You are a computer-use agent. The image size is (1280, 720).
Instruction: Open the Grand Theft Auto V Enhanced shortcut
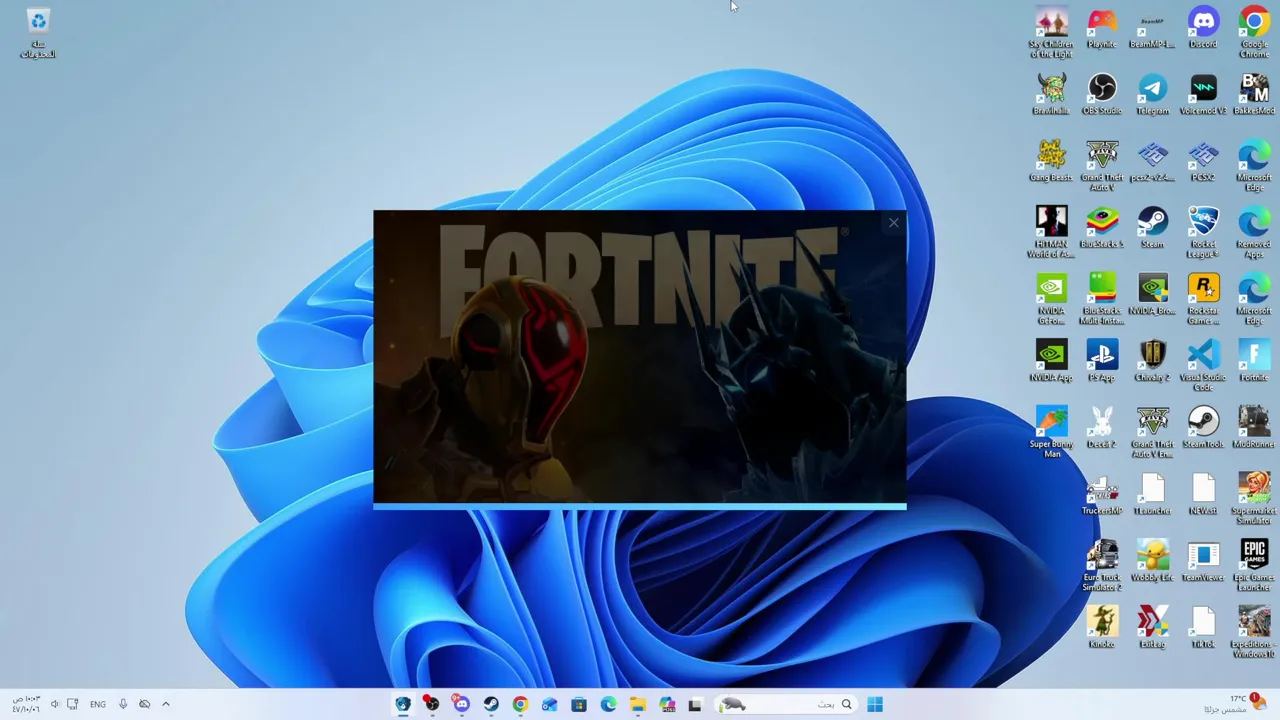pyautogui.click(x=1152, y=432)
